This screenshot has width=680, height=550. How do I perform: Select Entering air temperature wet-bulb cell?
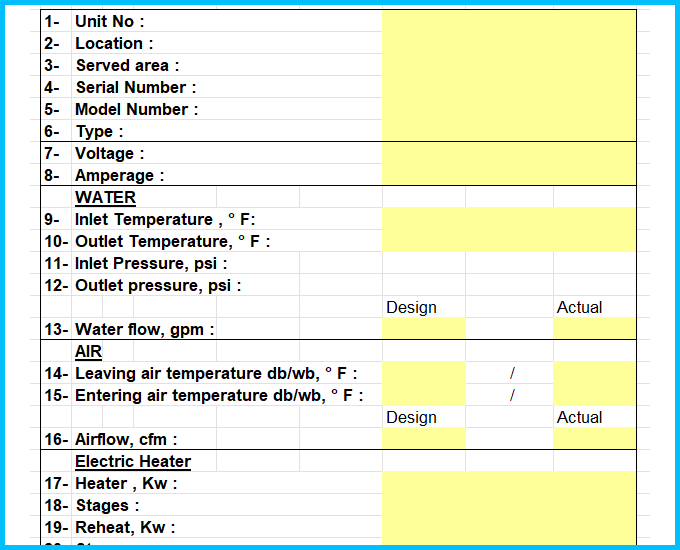[594, 395]
